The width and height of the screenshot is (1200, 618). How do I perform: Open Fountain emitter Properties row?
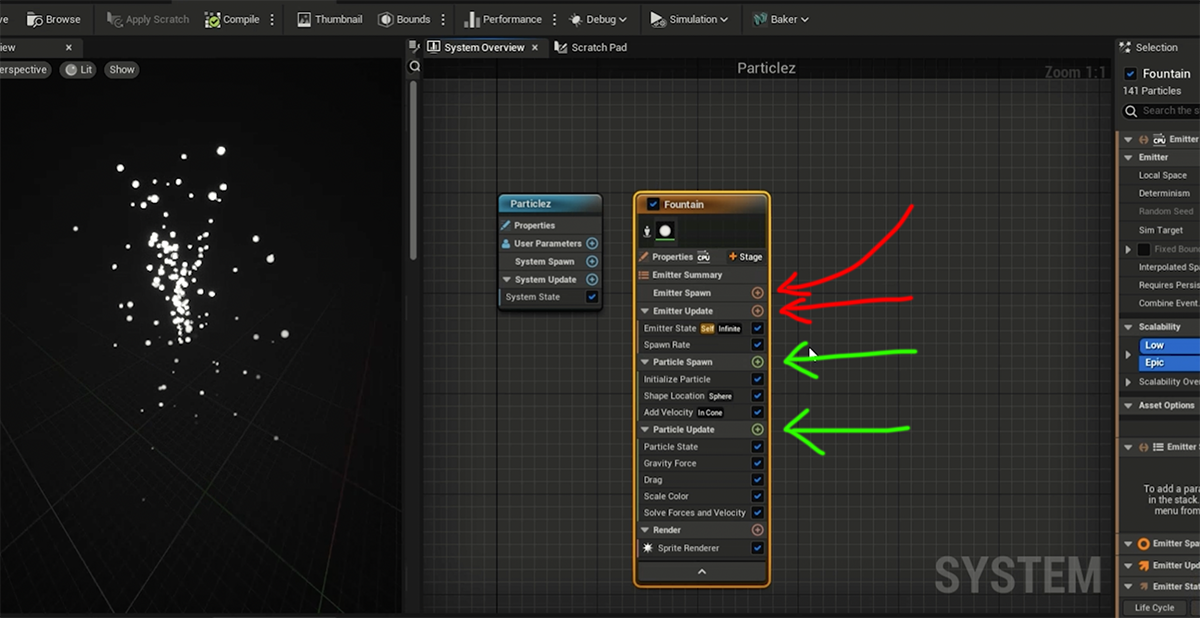(673, 257)
